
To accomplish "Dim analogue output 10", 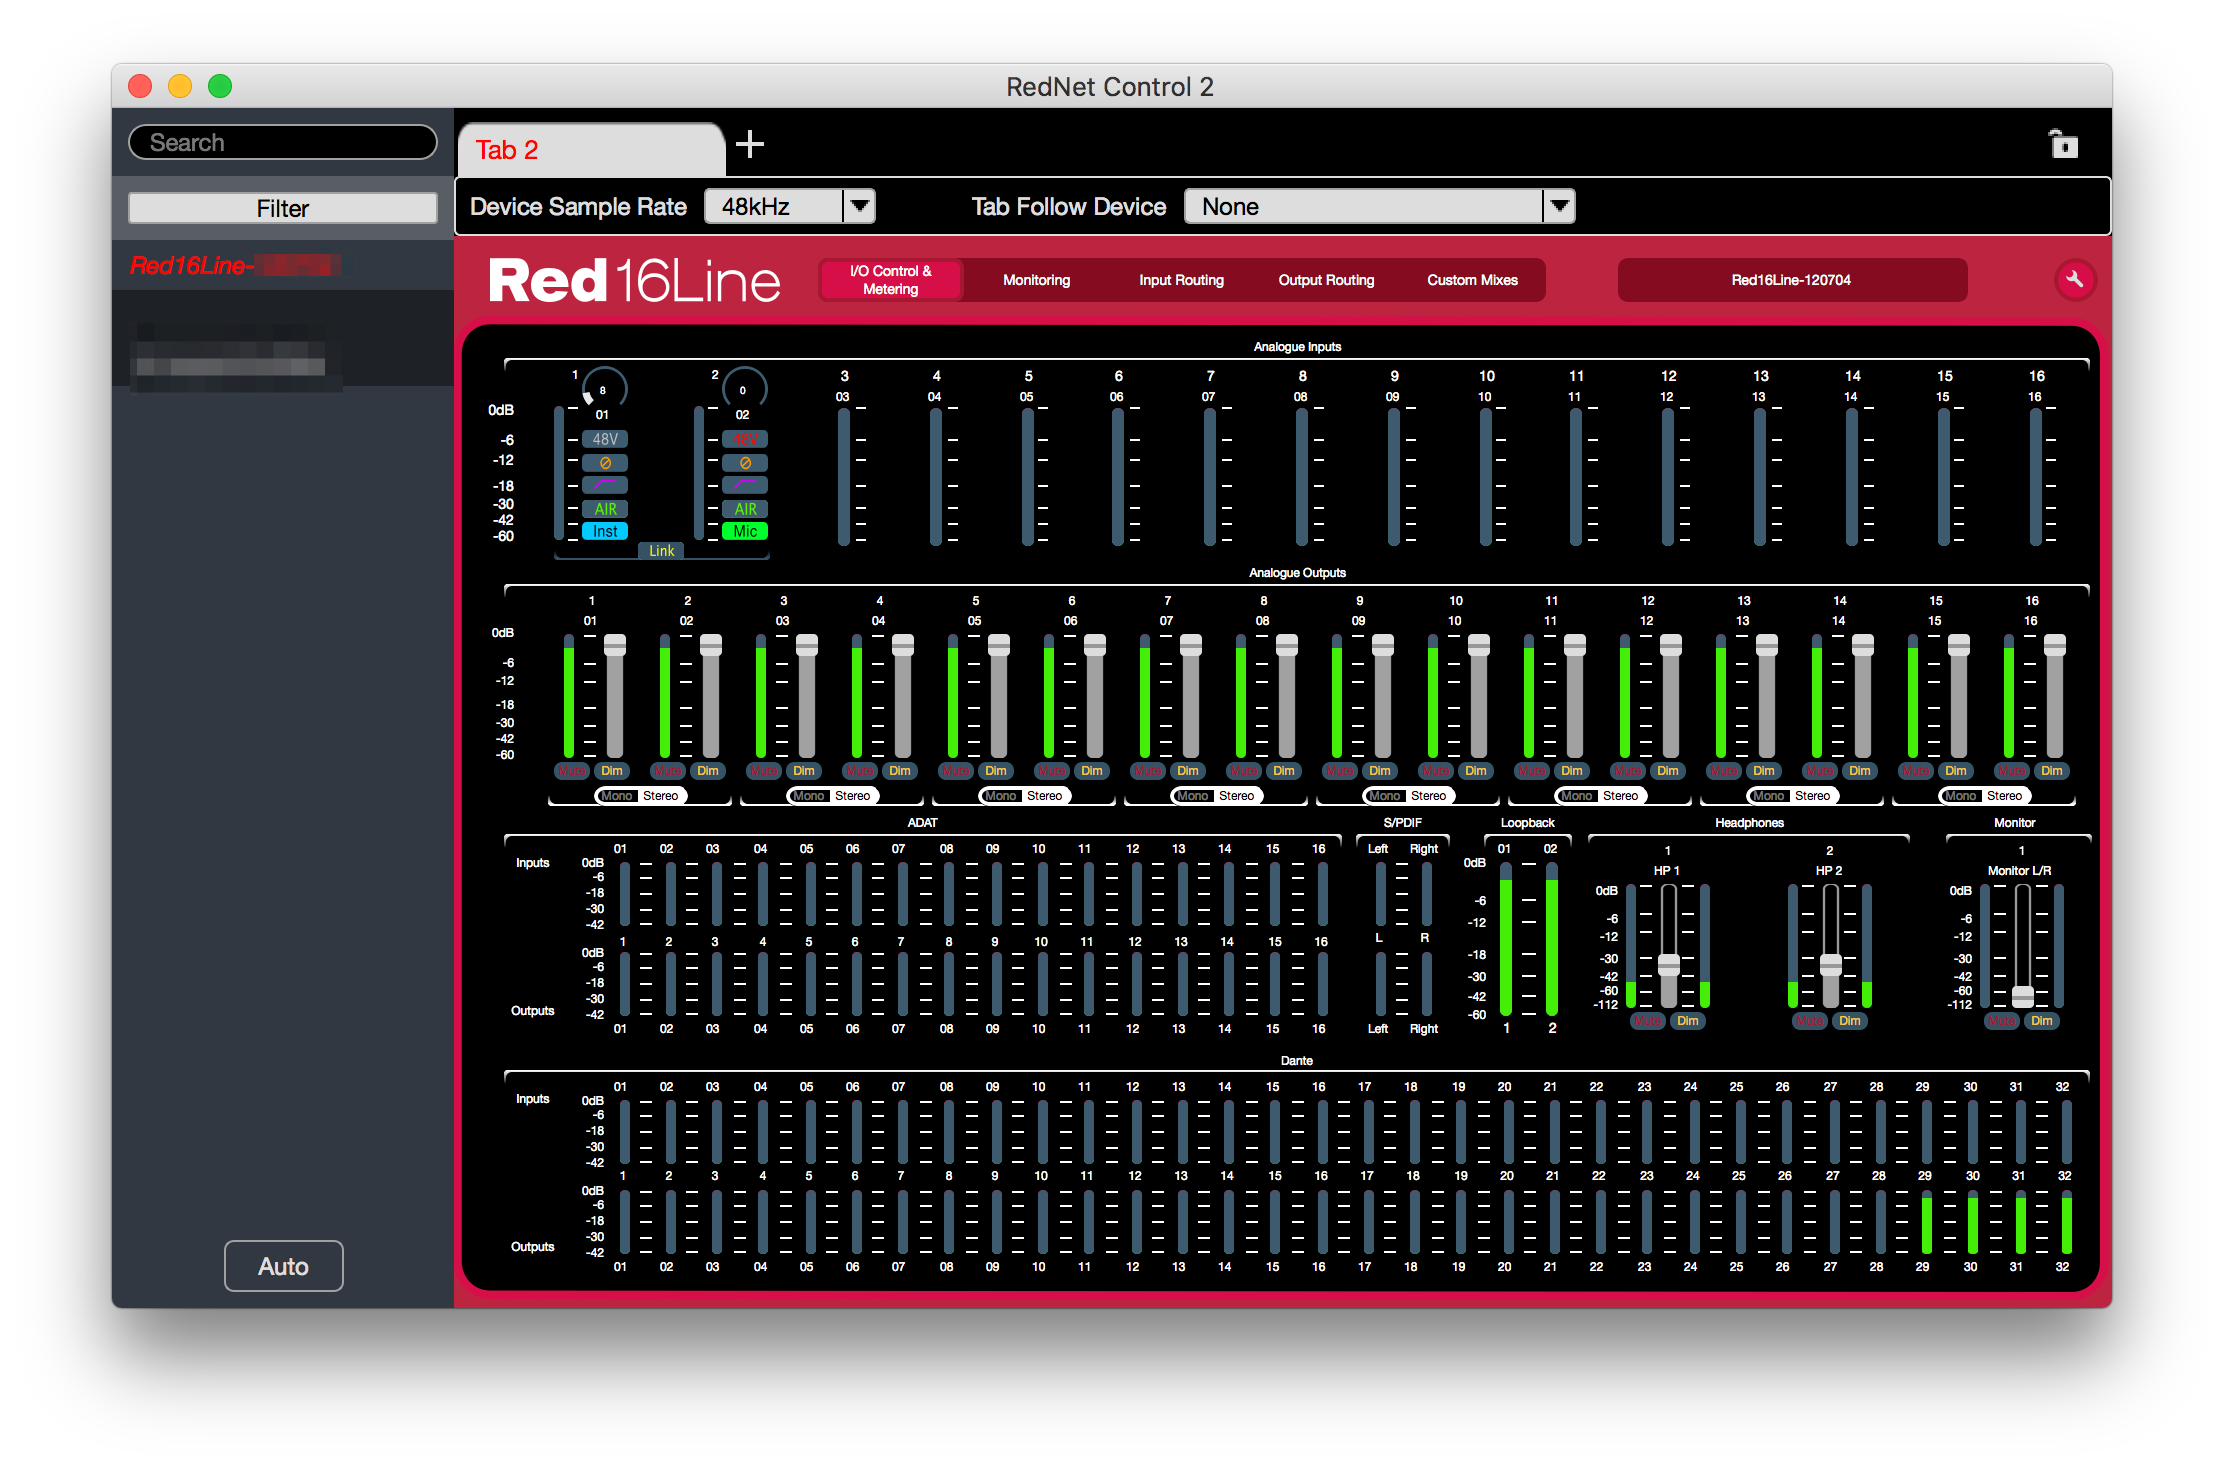I will click(1476, 771).
